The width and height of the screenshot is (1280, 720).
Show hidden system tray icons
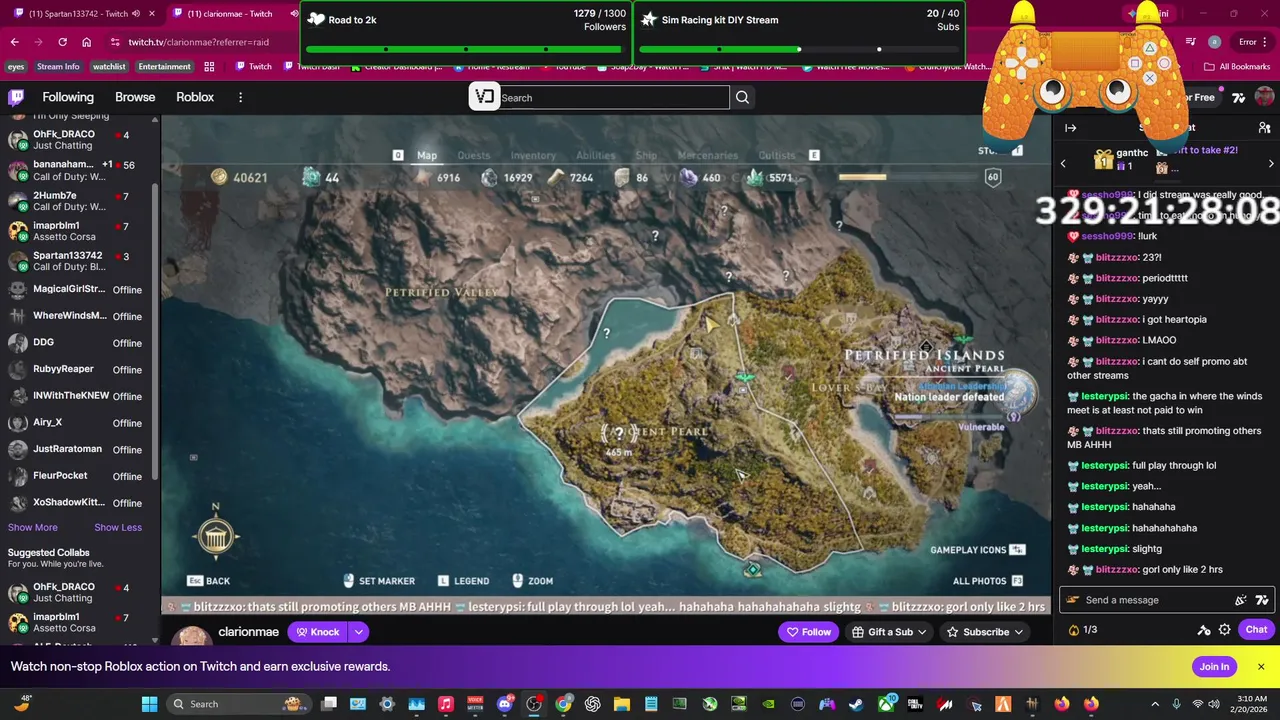[1155, 704]
